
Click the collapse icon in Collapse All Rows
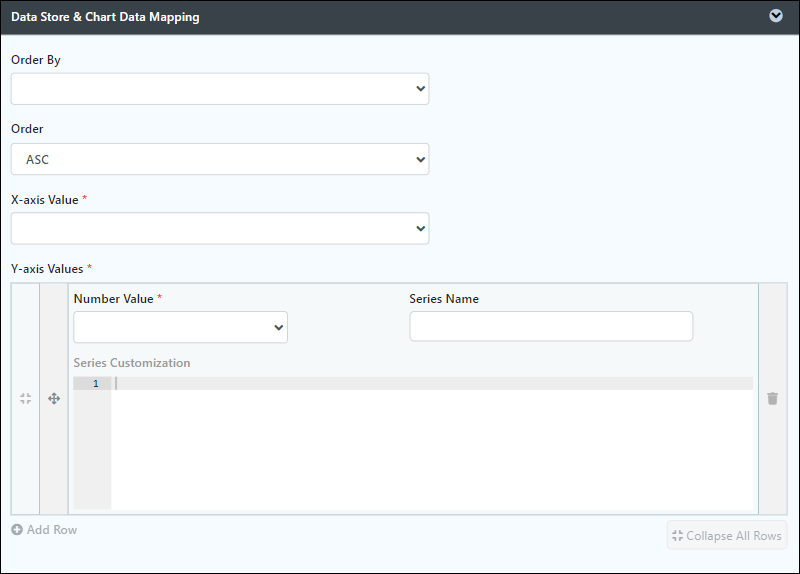[x=678, y=536]
